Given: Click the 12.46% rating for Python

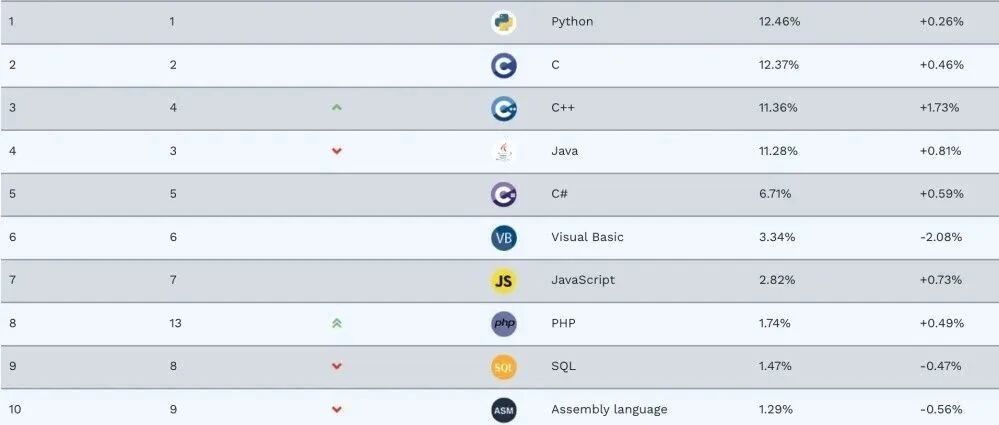Looking at the screenshot, I should click(x=779, y=22).
